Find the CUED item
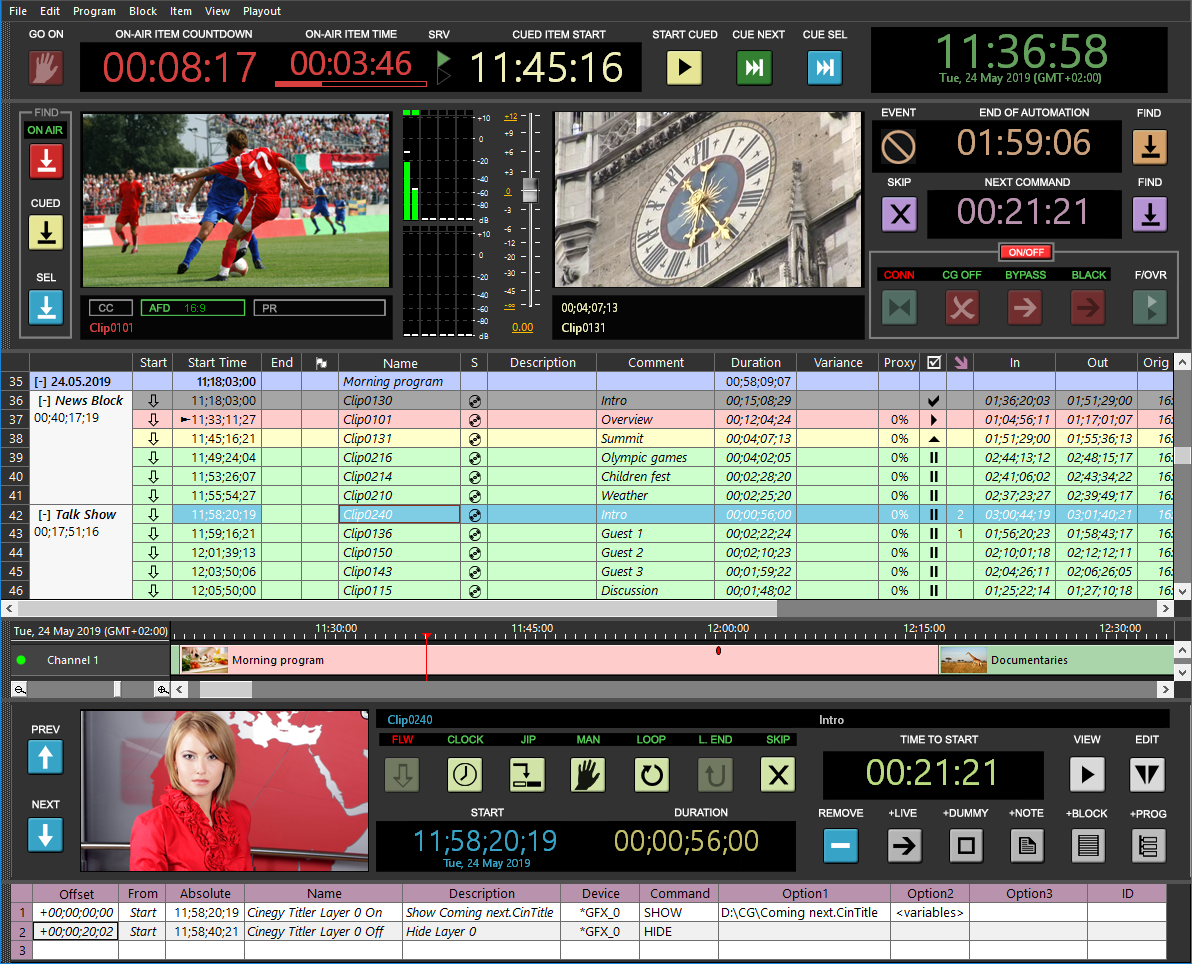 click(x=46, y=233)
